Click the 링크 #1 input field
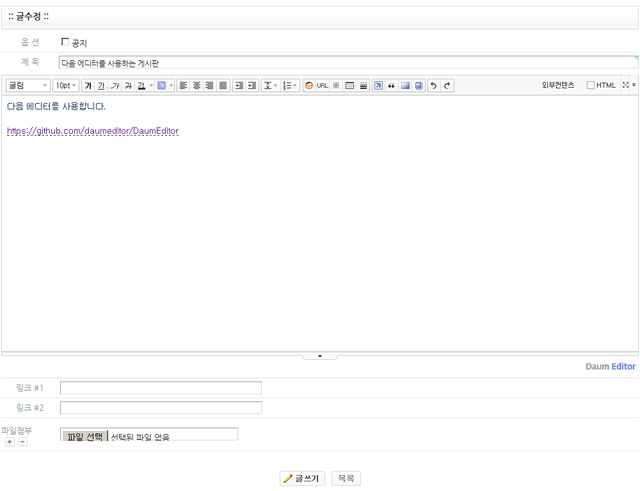 pyautogui.click(x=160, y=388)
